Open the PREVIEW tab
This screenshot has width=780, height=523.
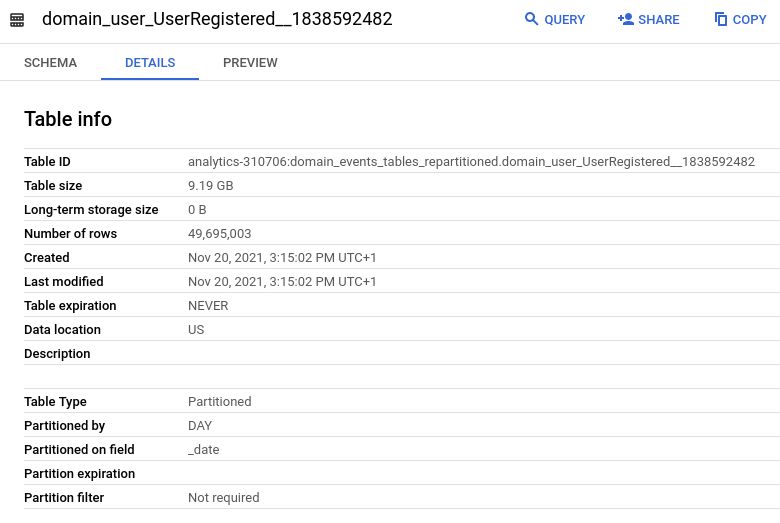(x=250, y=63)
